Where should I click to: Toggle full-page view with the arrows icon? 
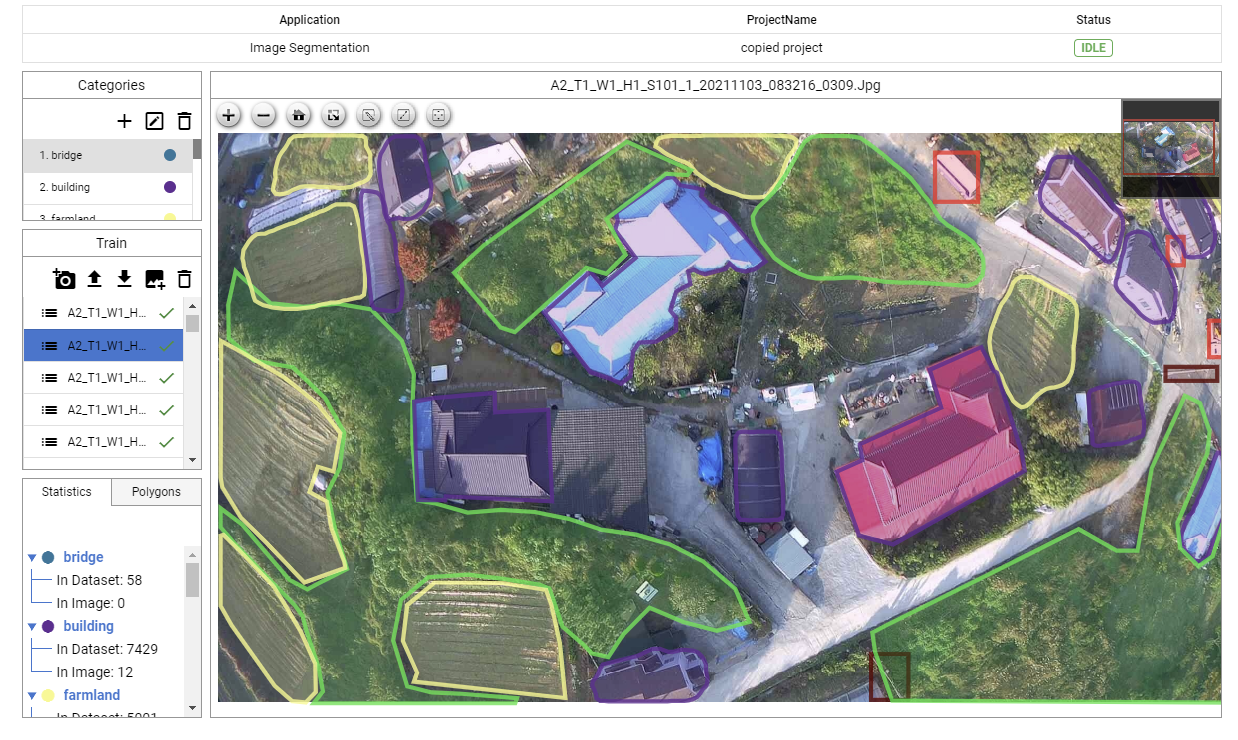click(x=334, y=115)
